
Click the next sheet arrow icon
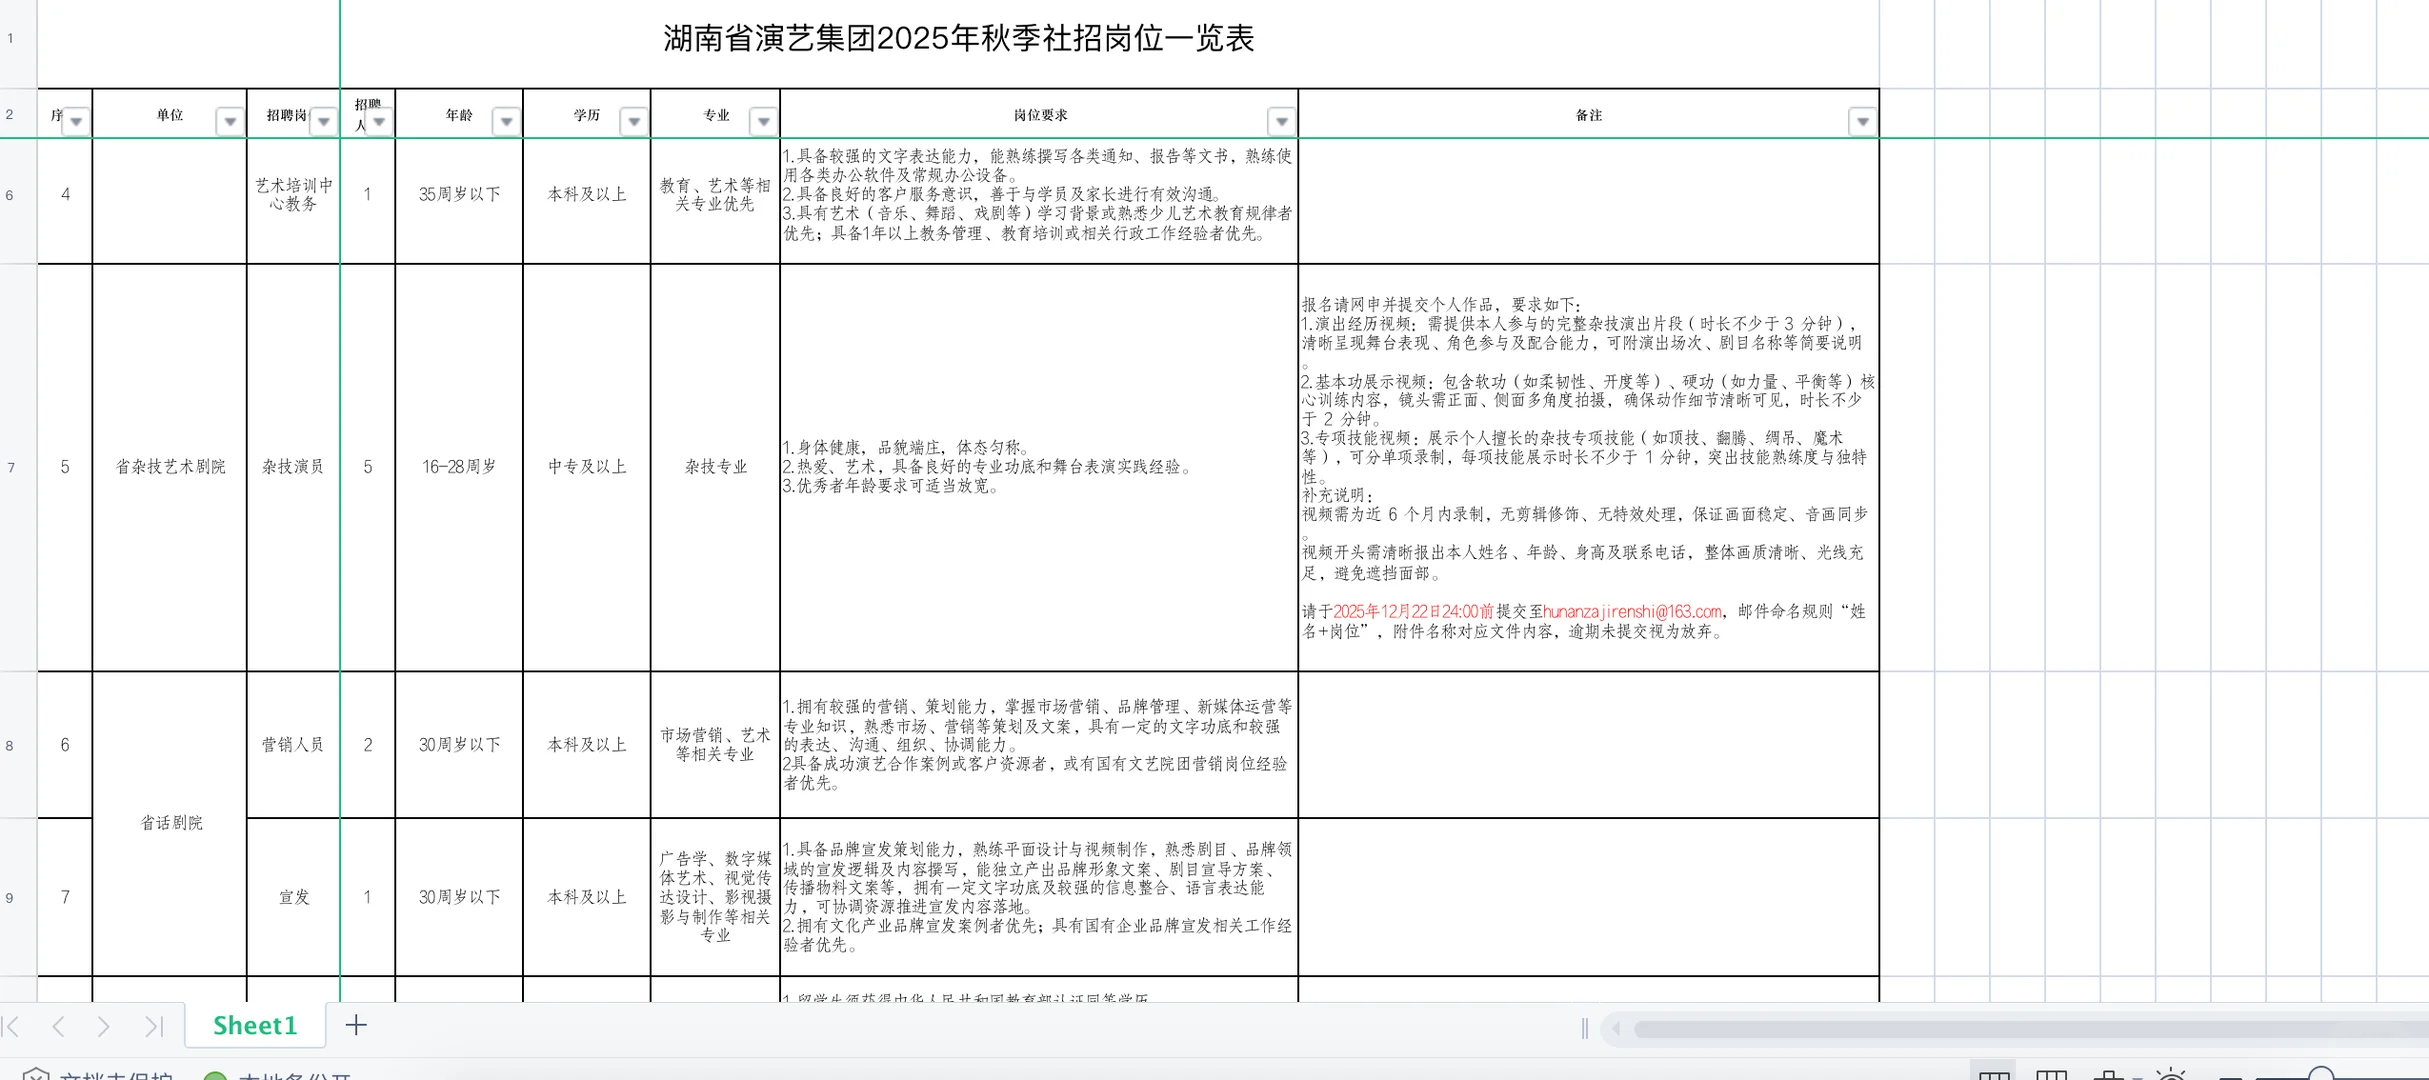pos(105,1027)
